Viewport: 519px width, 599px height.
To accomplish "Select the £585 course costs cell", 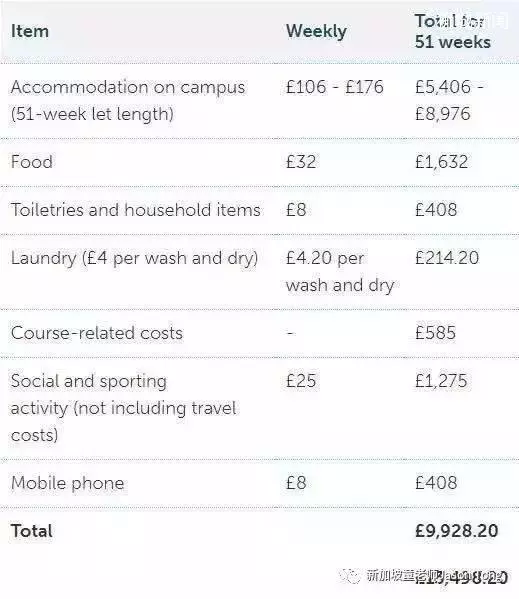I will (x=435, y=333).
